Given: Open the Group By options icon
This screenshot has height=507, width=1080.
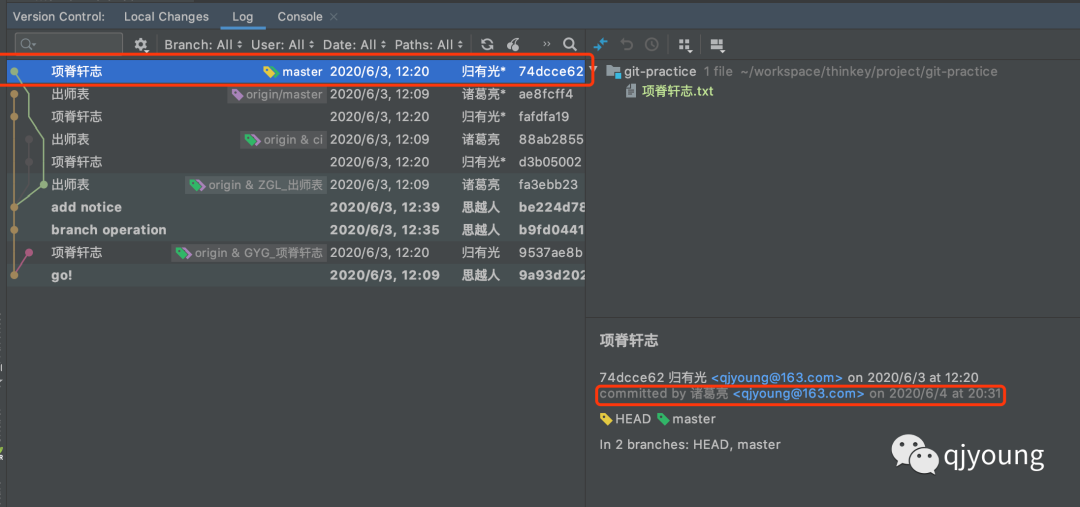Looking at the screenshot, I should click(685, 45).
